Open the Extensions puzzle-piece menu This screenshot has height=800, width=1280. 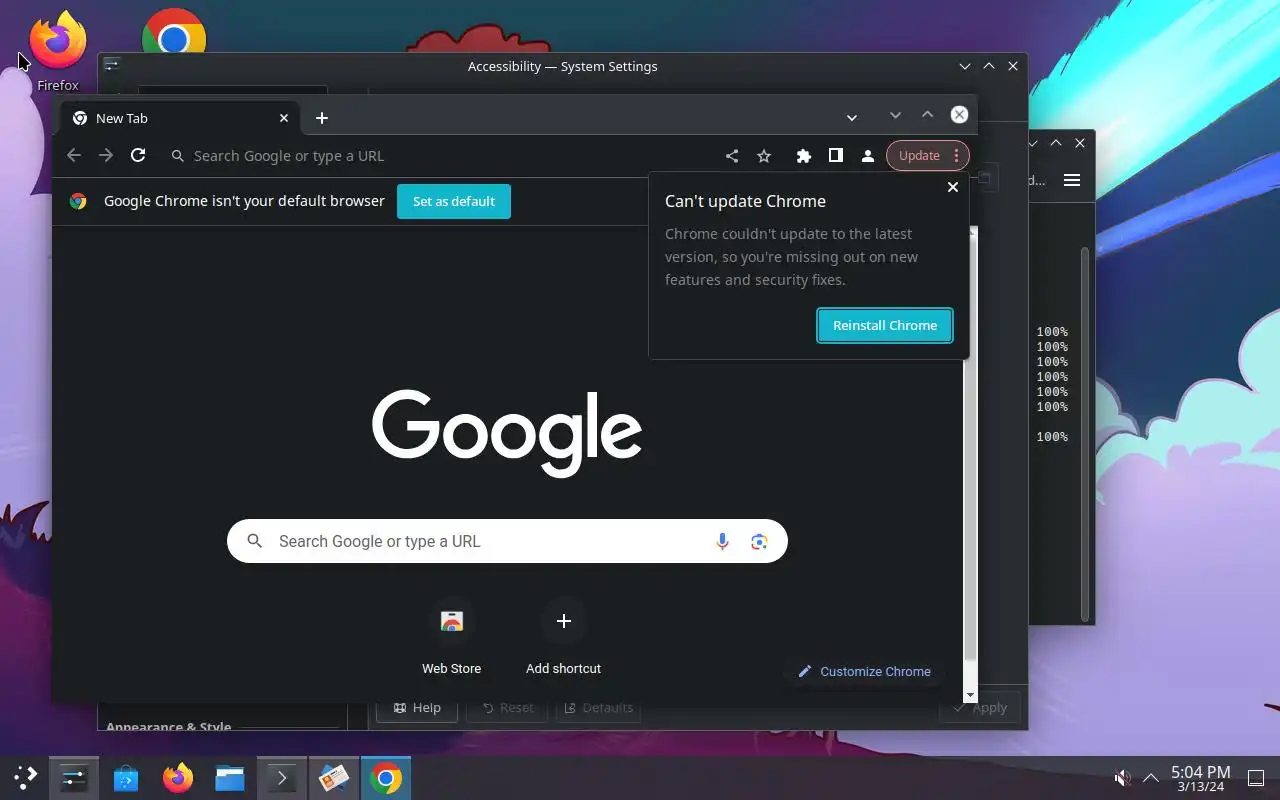tap(803, 156)
